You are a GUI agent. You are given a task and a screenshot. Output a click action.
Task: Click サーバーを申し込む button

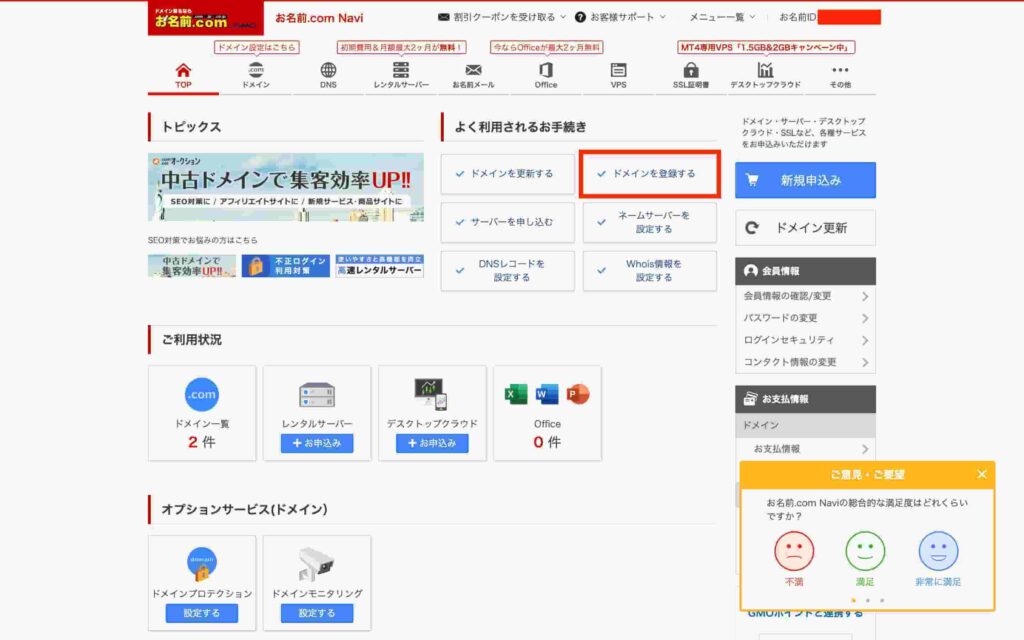[x=507, y=222]
